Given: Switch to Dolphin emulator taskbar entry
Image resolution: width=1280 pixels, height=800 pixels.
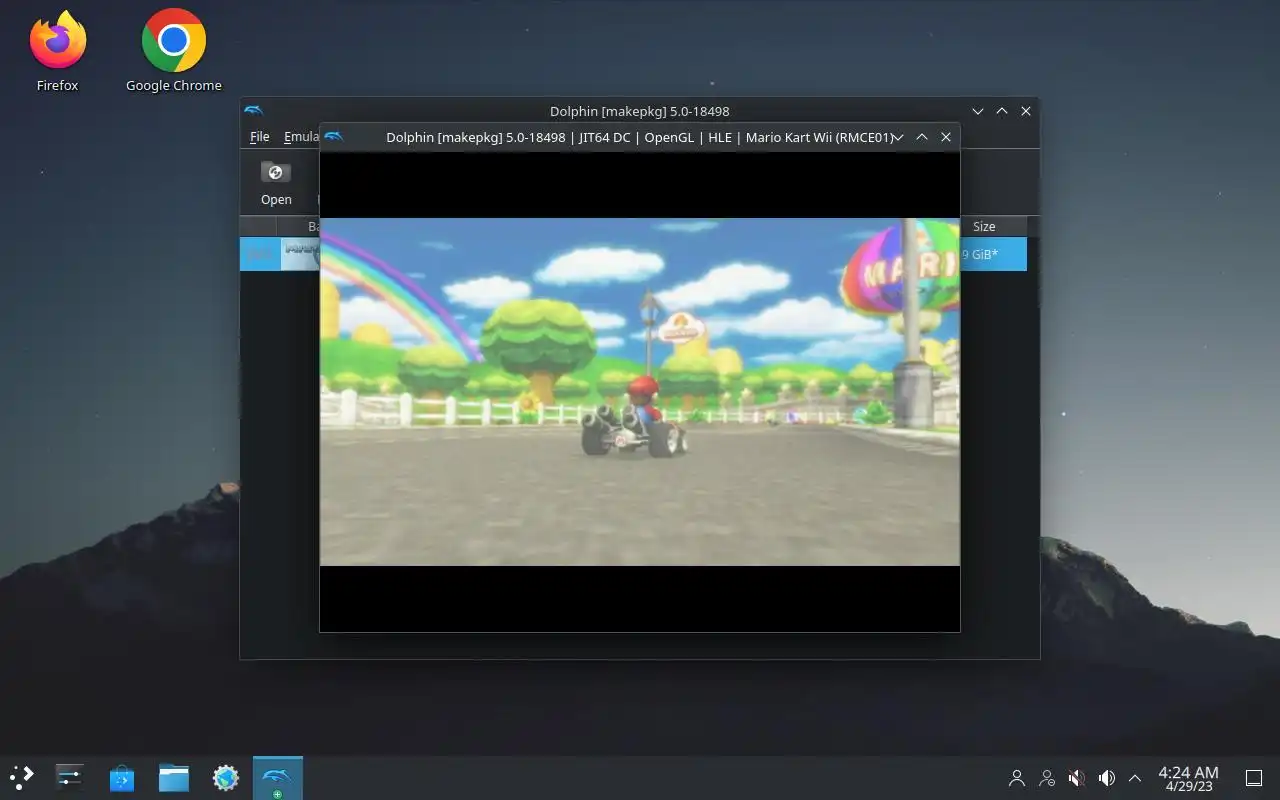Looking at the screenshot, I should (278, 777).
